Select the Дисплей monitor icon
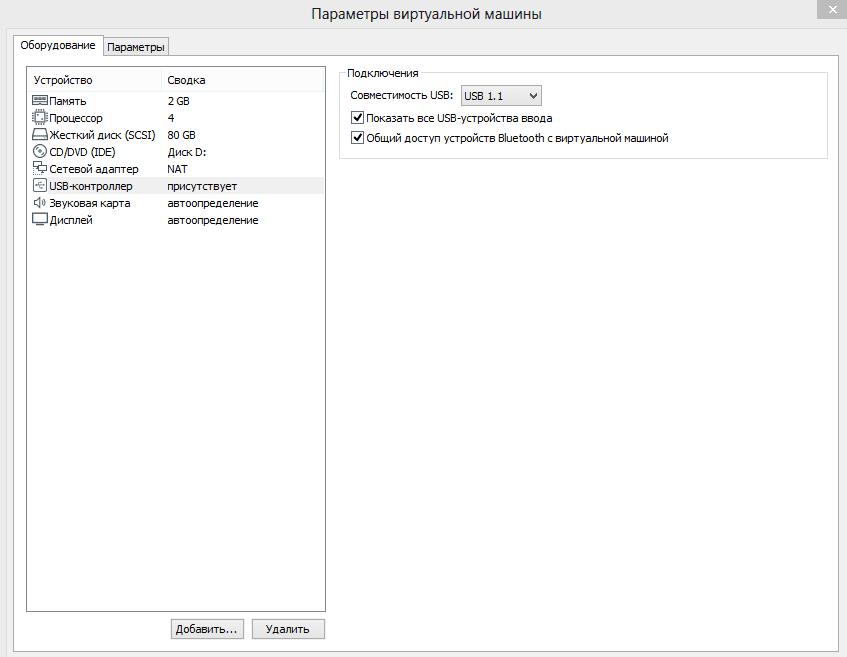The height and width of the screenshot is (657, 847). (x=40, y=220)
